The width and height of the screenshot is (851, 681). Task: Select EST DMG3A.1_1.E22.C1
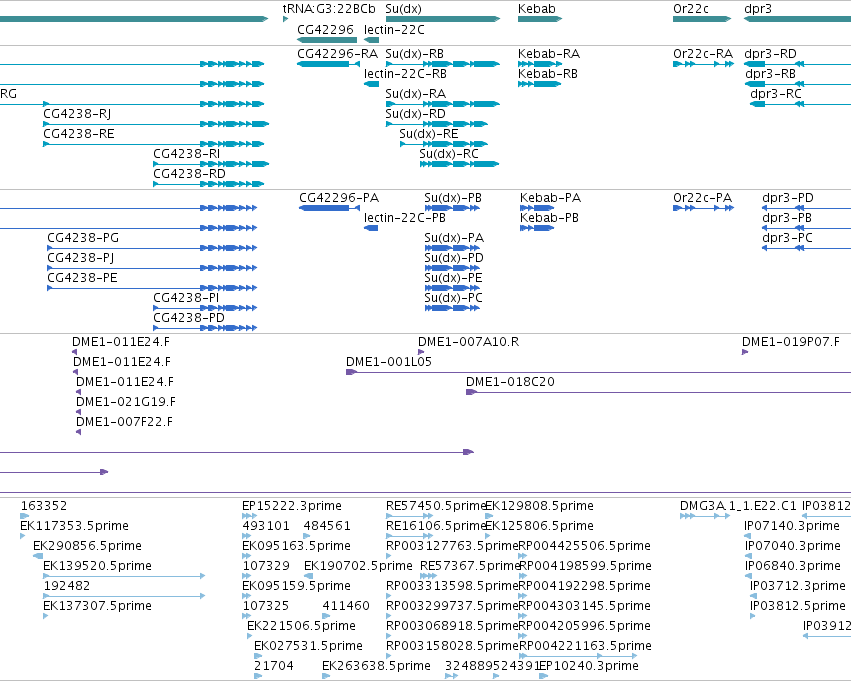coord(705,516)
